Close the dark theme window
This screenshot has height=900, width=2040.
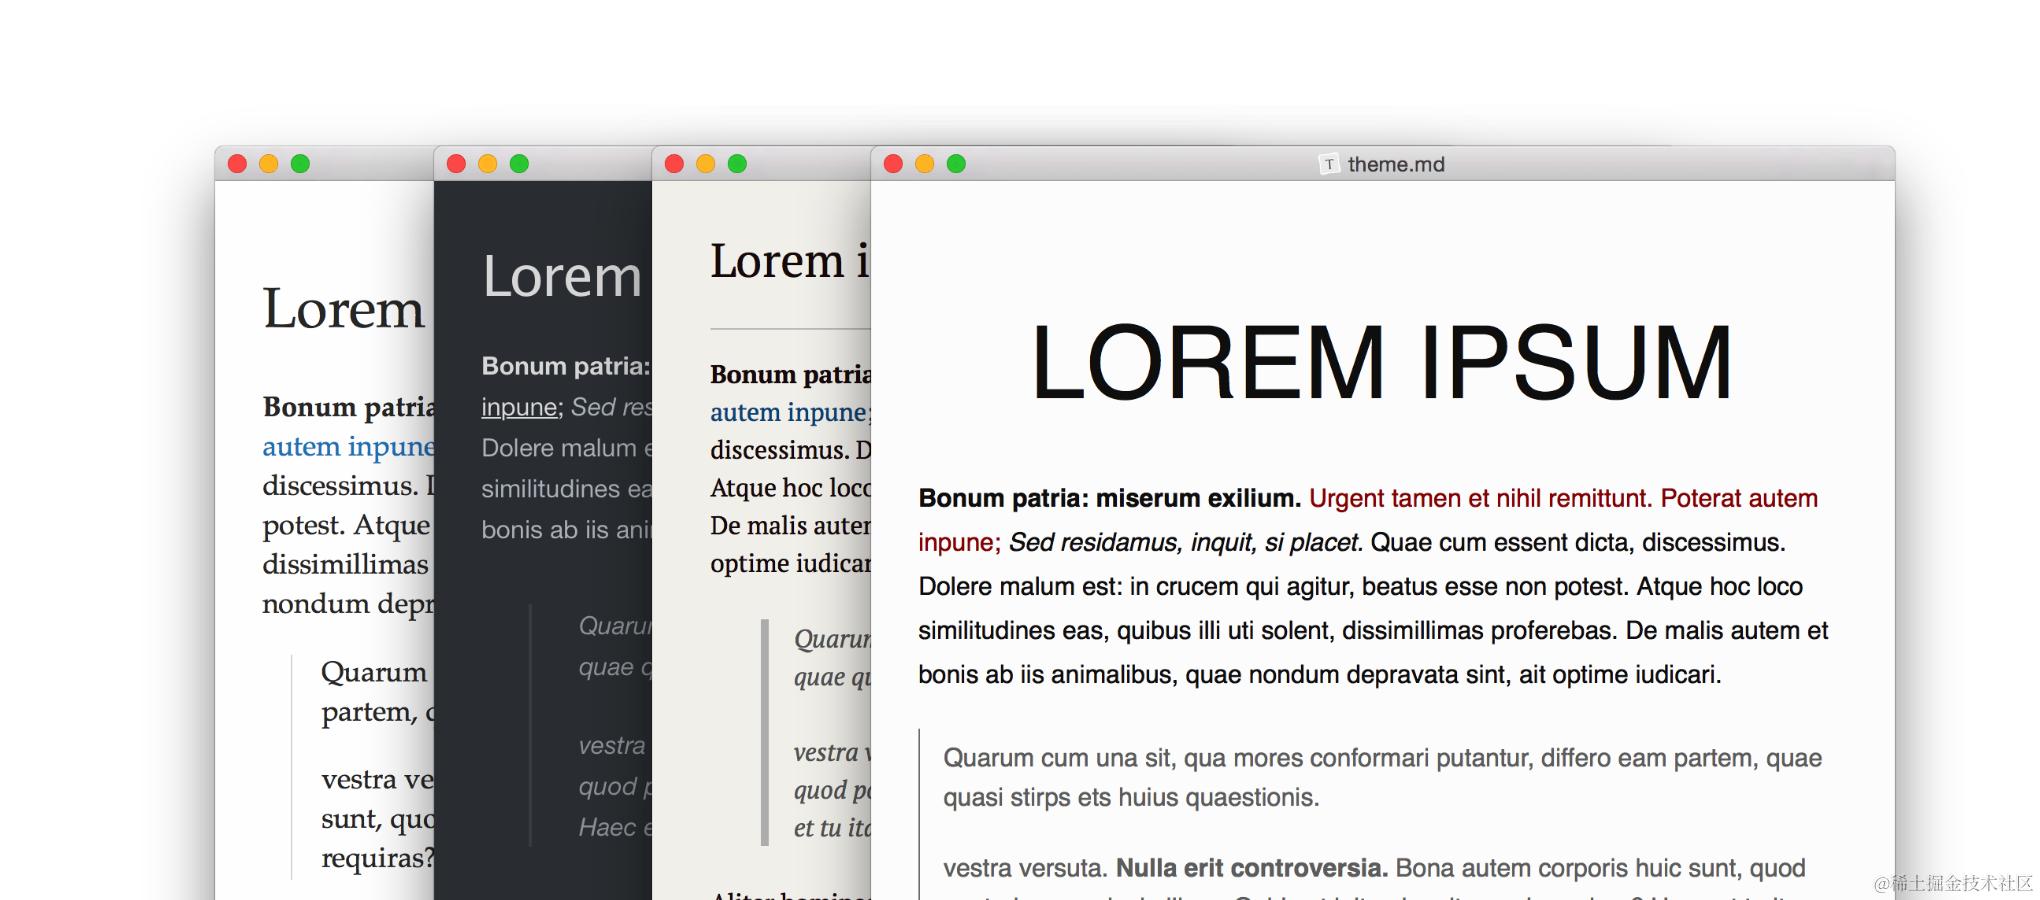coord(456,164)
